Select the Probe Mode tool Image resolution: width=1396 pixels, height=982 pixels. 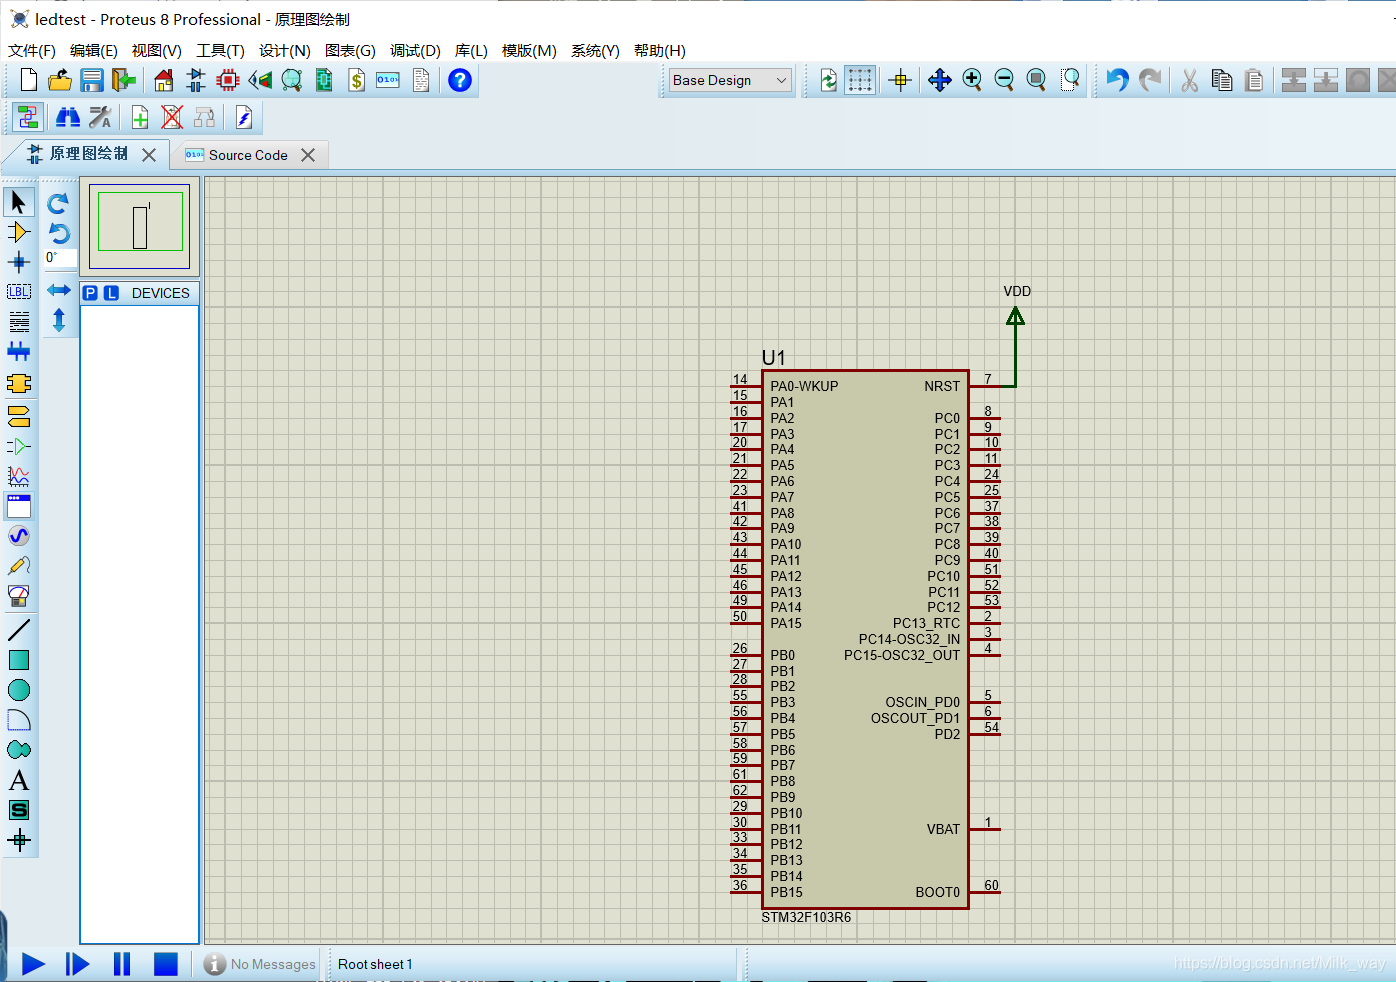coord(18,566)
